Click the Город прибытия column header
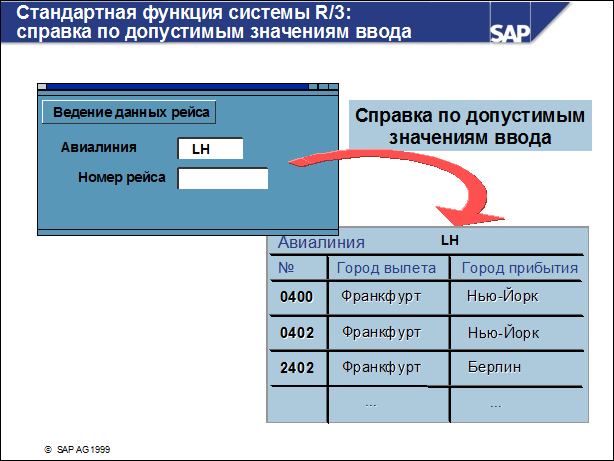This screenshot has width=614, height=461. pos(520,268)
